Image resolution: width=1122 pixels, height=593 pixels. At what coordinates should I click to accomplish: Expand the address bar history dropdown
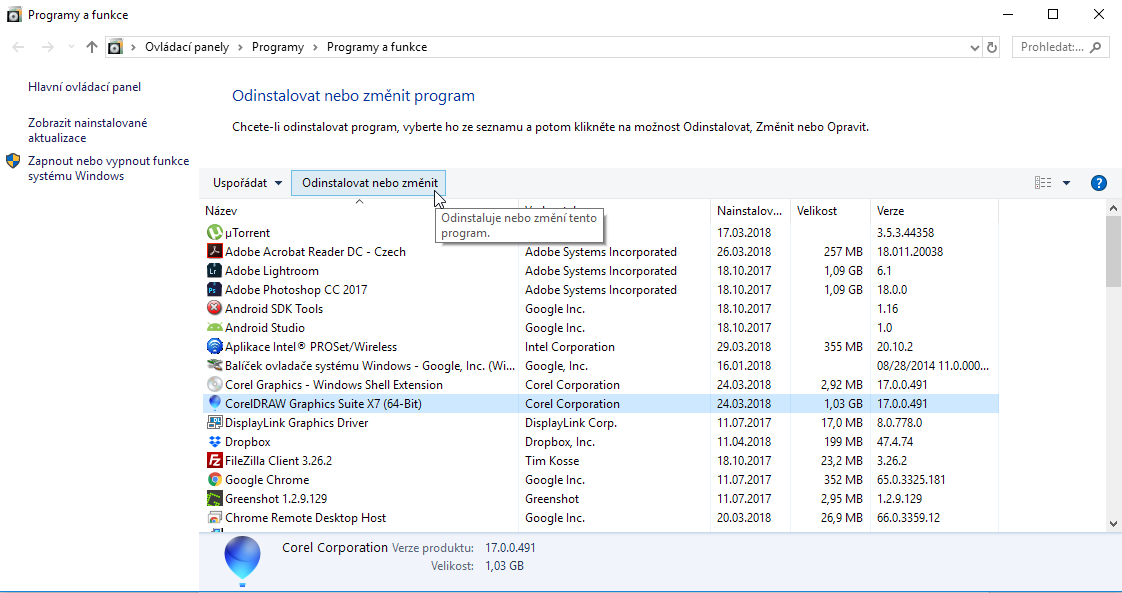[x=975, y=47]
